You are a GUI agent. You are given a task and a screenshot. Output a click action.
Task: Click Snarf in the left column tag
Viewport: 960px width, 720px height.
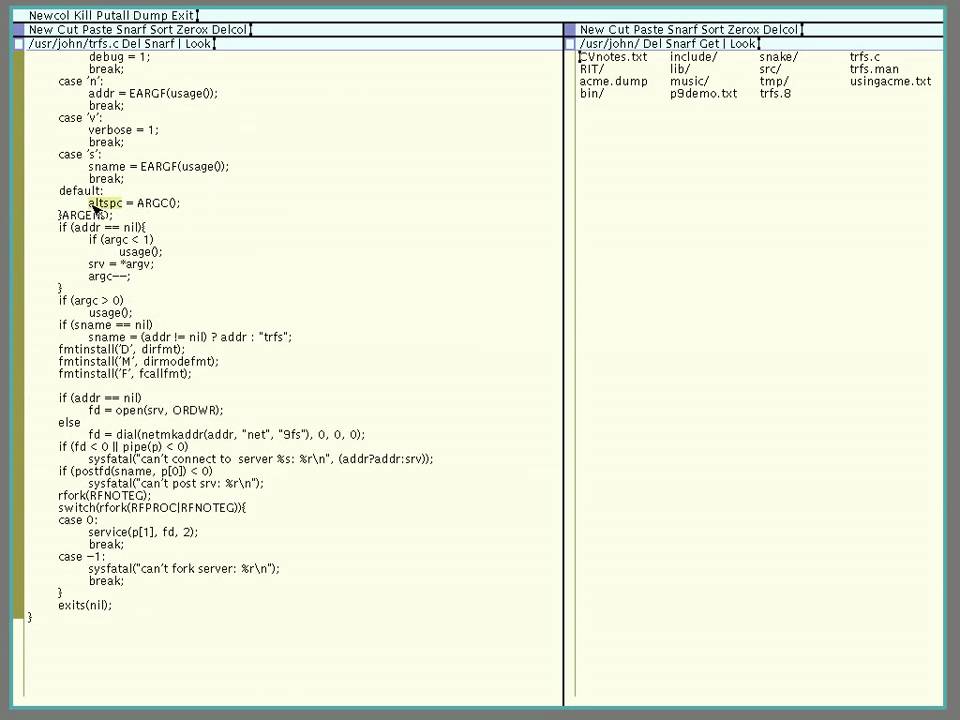point(130,29)
